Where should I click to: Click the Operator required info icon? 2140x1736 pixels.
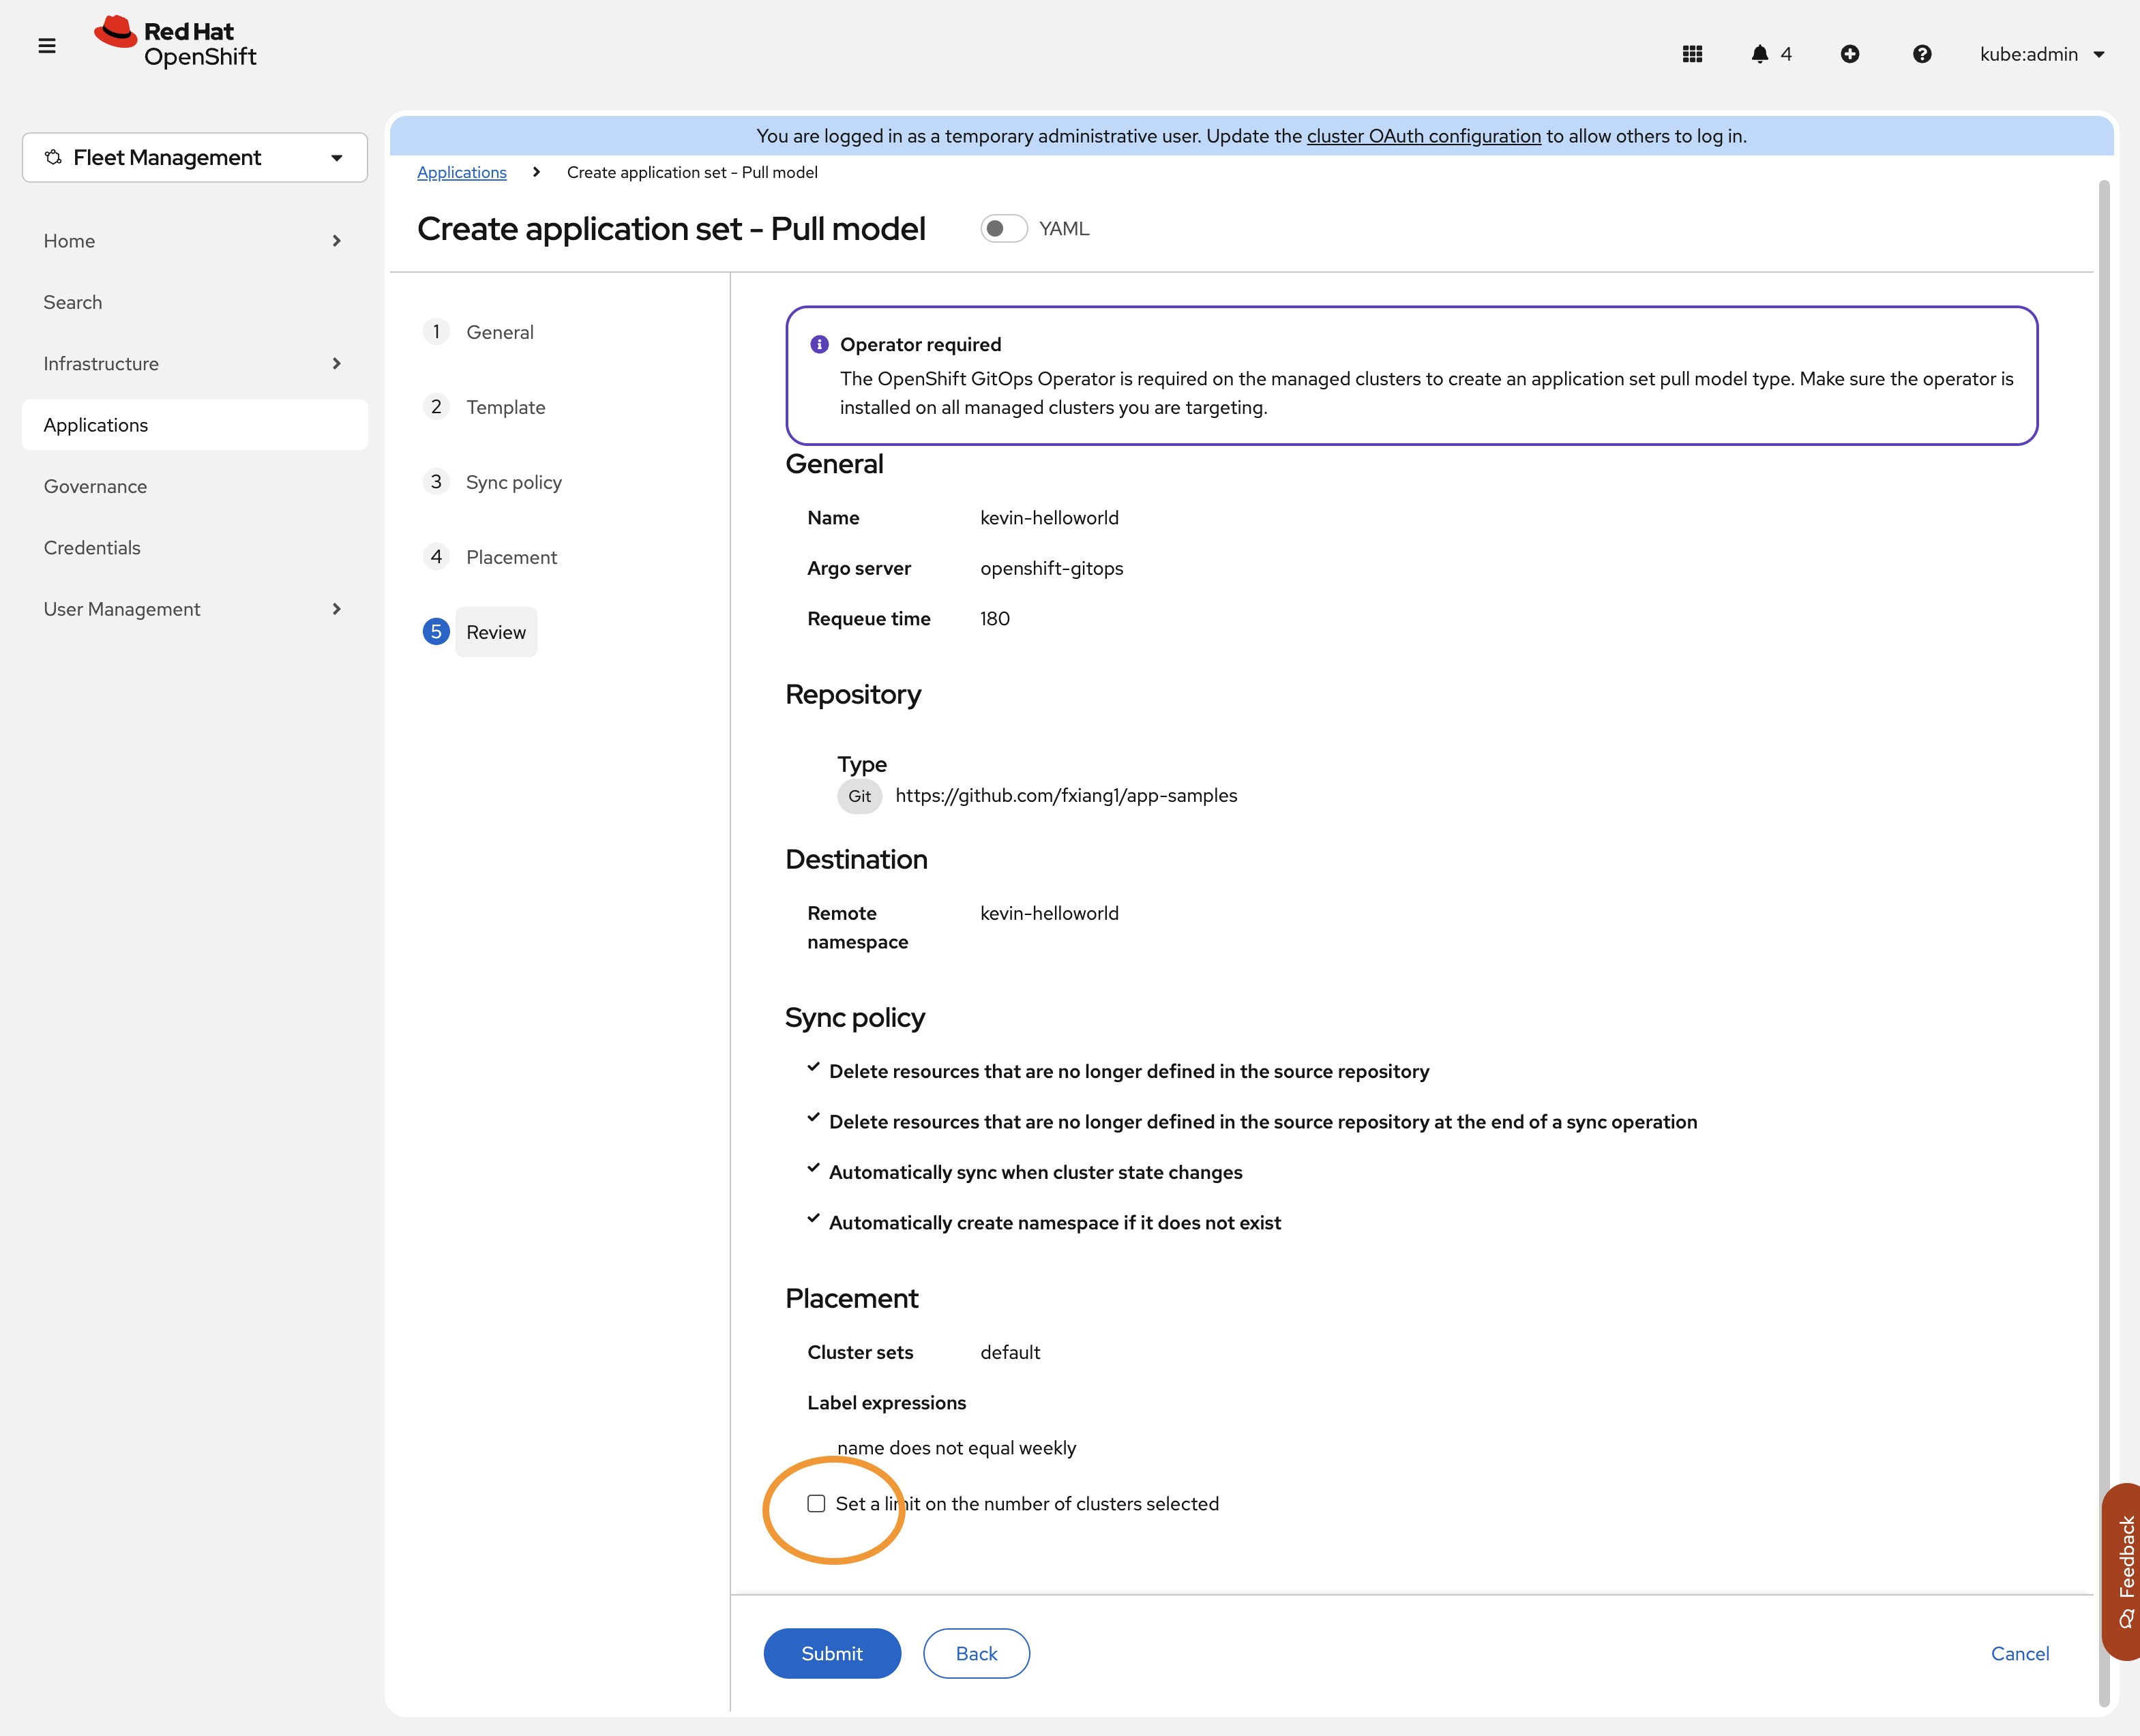tap(819, 344)
